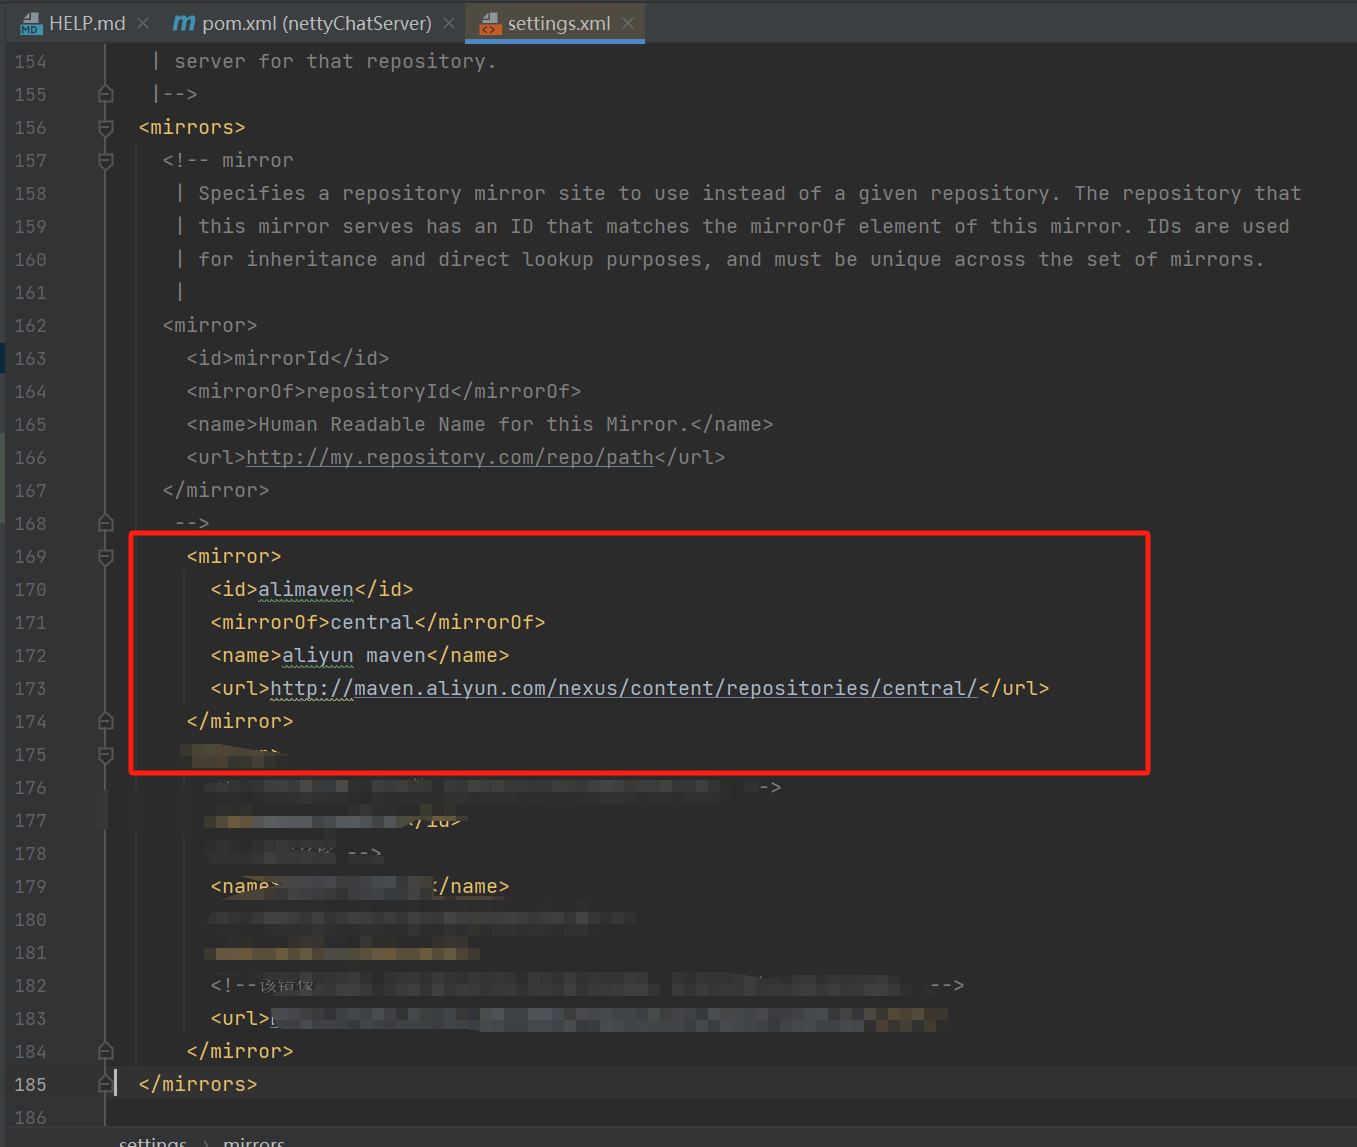The height and width of the screenshot is (1147, 1357).
Task: Click the <url> tag on line 183
Action: click(x=240, y=1018)
